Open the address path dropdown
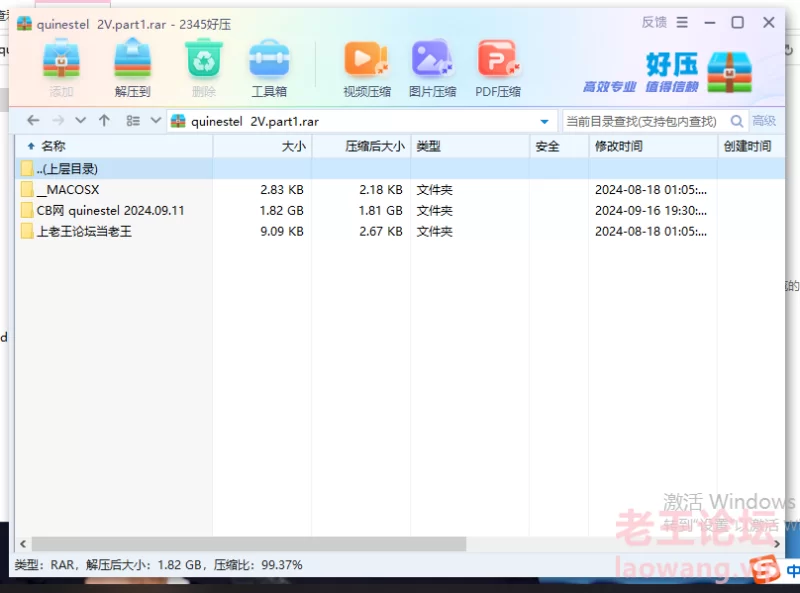The image size is (800, 593). tap(544, 121)
